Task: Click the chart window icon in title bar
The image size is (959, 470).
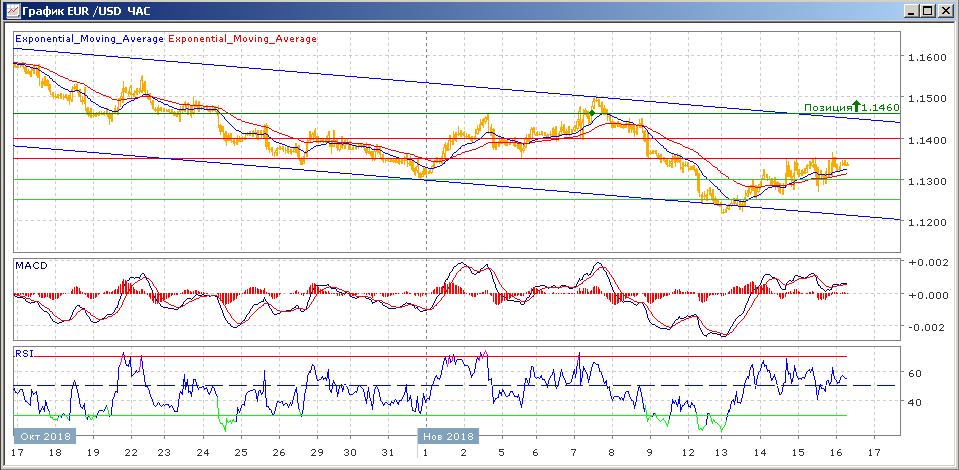Action: point(11,10)
